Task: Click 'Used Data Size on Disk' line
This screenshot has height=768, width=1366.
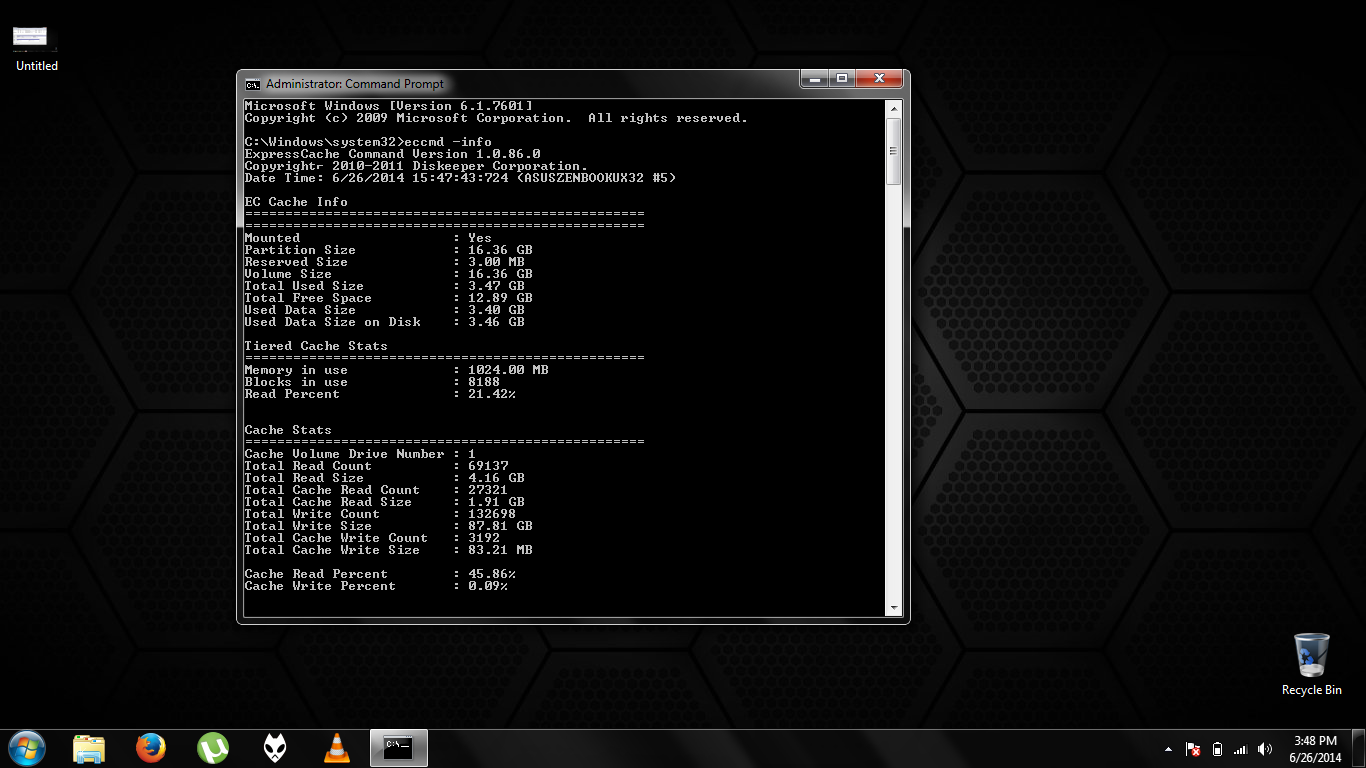Action: pyautogui.click(x=384, y=322)
